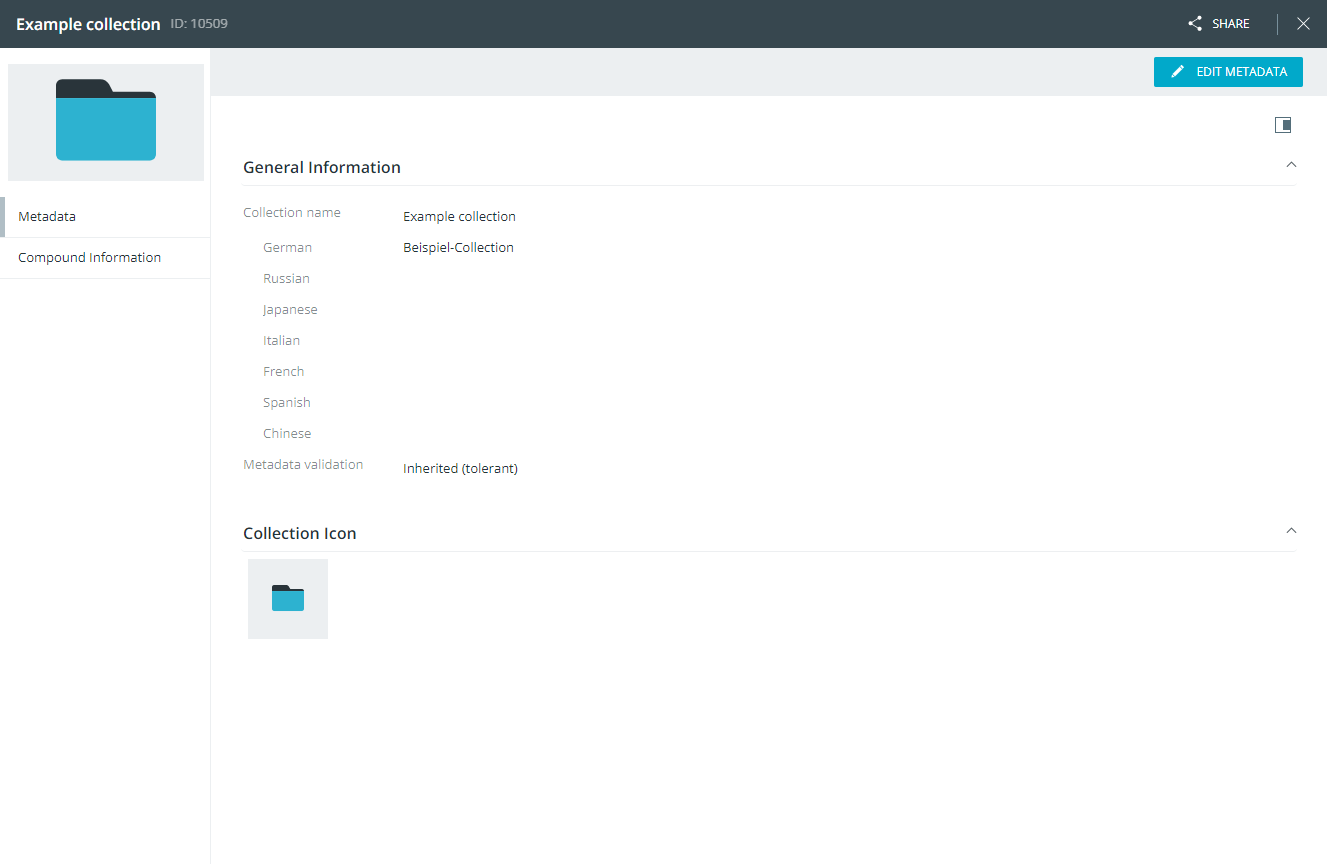Click the 'Russian' language label
The width and height of the screenshot is (1327, 864).
pos(287,279)
